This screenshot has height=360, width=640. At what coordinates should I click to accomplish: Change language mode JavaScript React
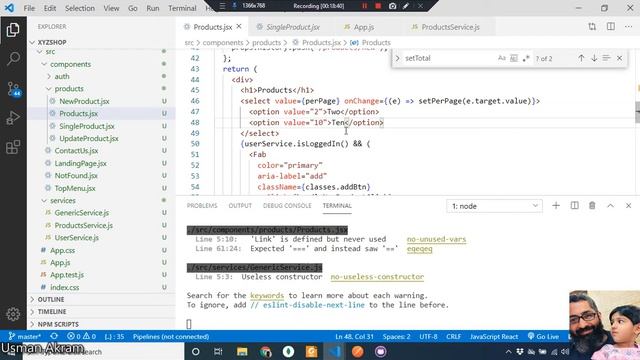[x=494, y=337]
